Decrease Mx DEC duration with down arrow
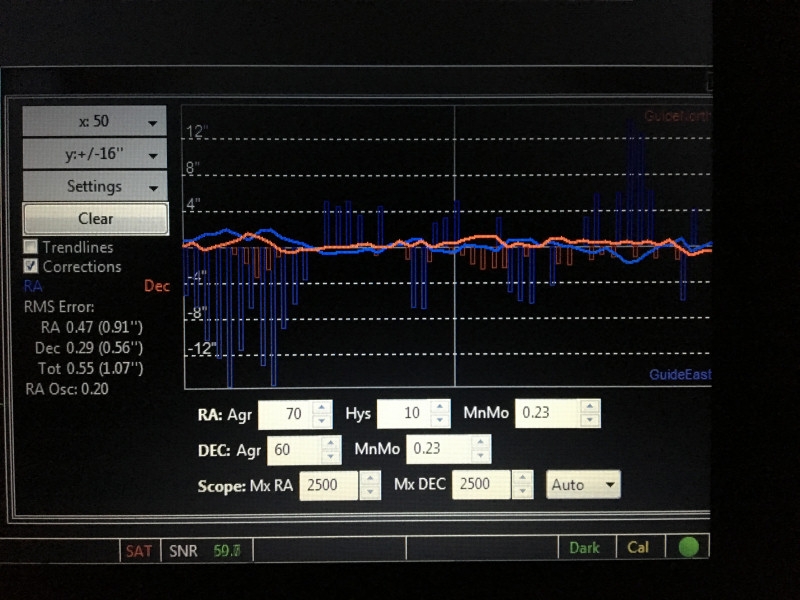Viewport: 800px width, 600px height. (x=522, y=491)
